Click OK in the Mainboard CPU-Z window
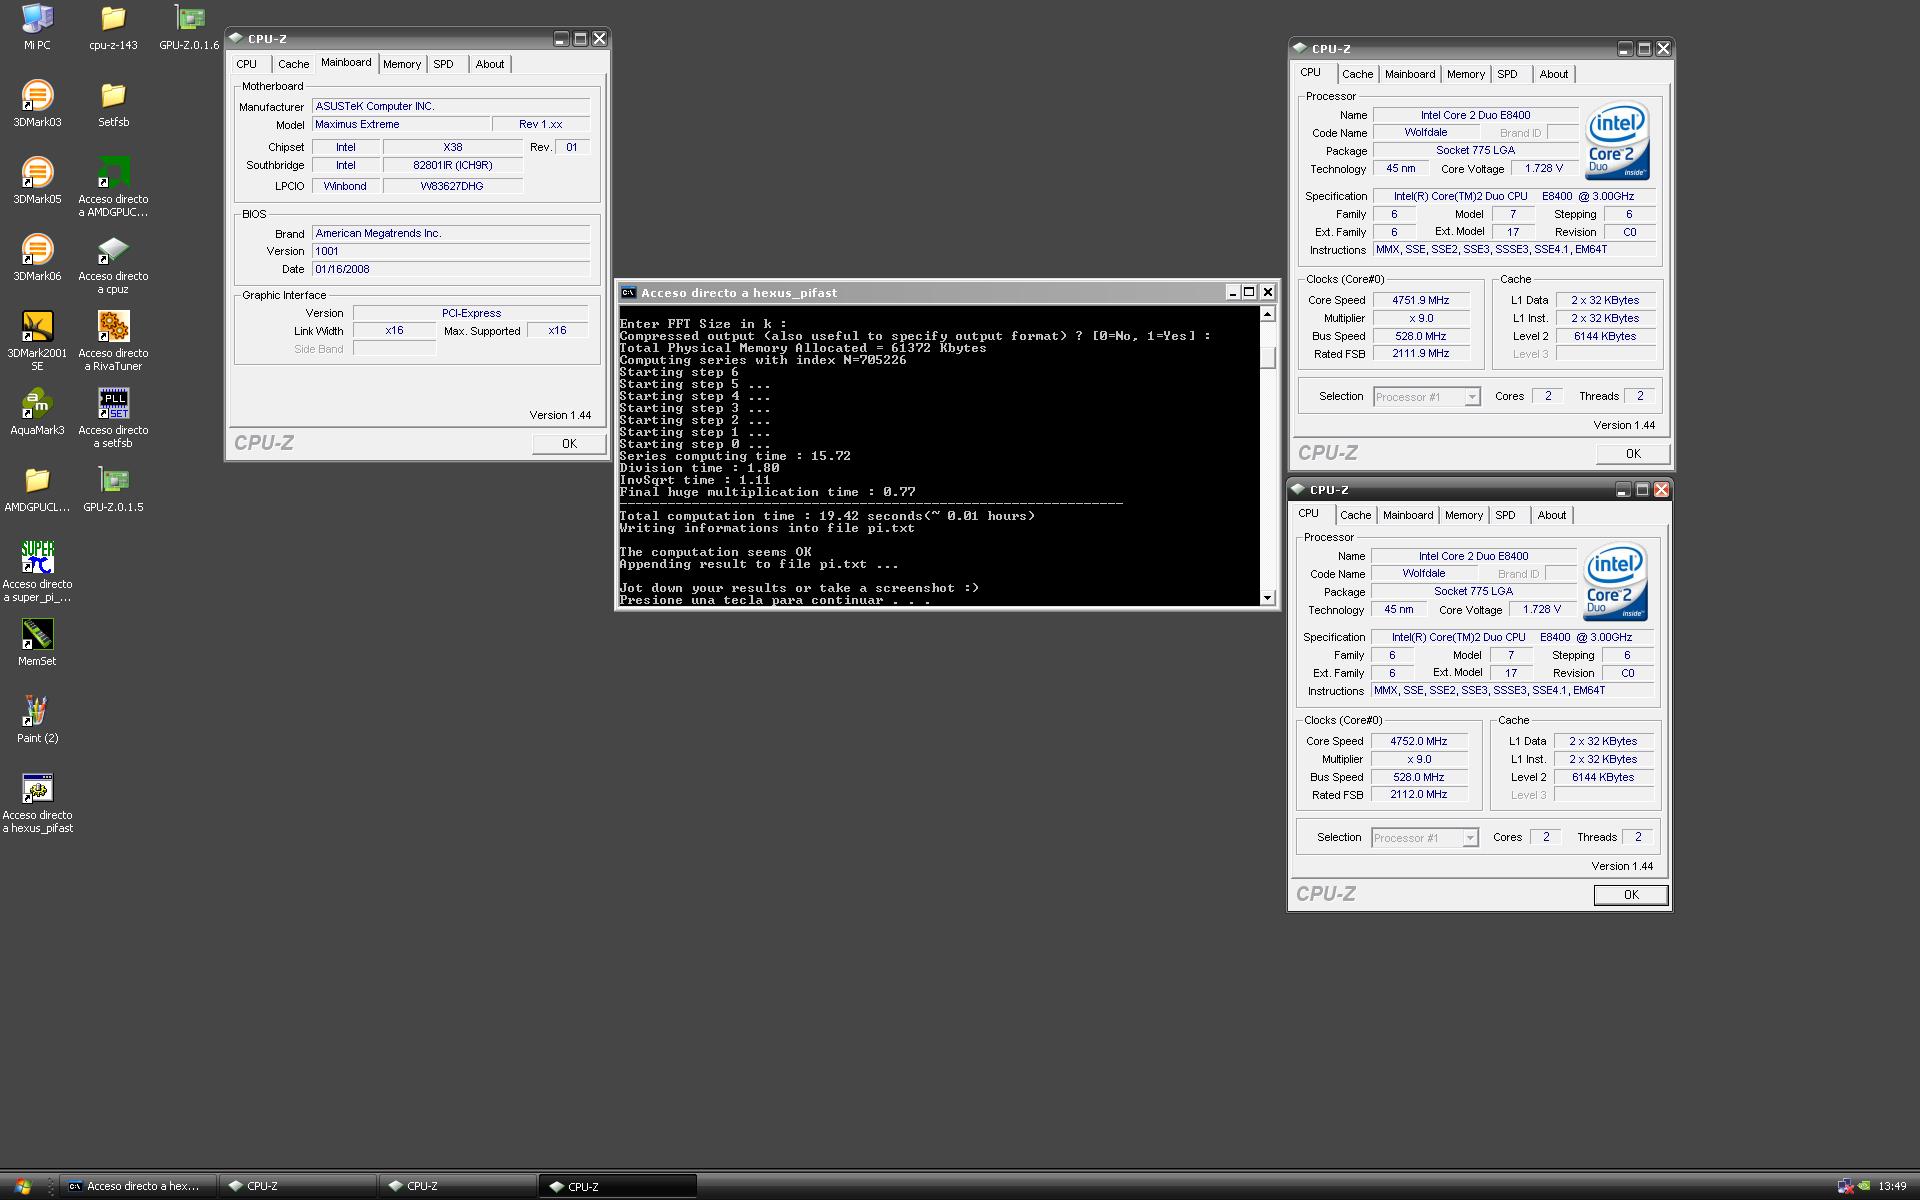This screenshot has width=1920, height=1200. [x=569, y=444]
